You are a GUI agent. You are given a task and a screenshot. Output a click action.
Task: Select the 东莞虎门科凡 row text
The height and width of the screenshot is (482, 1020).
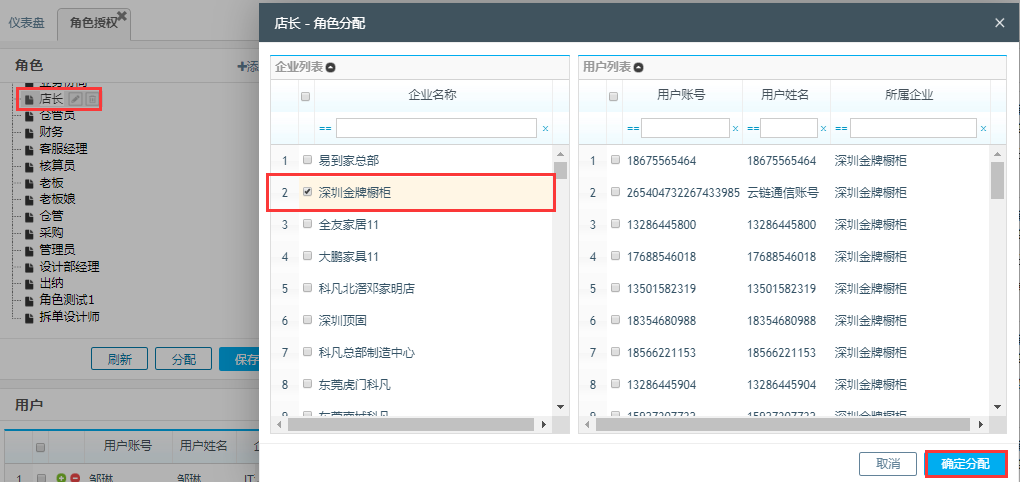(x=355, y=385)
